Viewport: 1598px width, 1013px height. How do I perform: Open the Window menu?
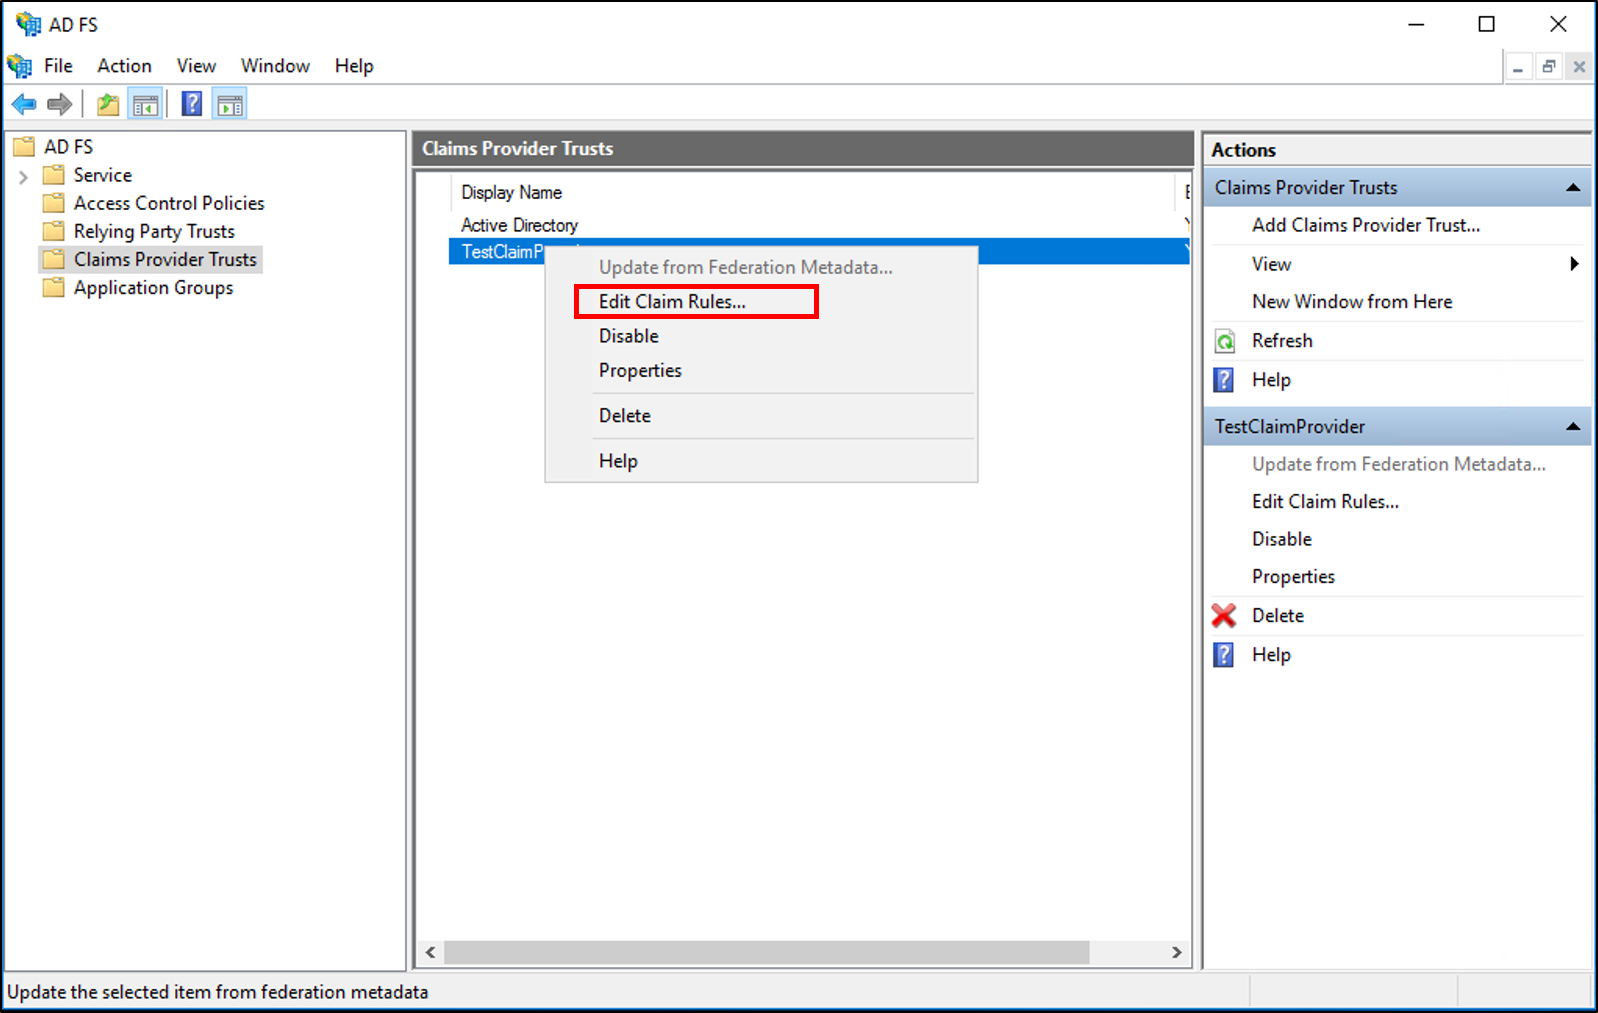[x=275, y=66]
